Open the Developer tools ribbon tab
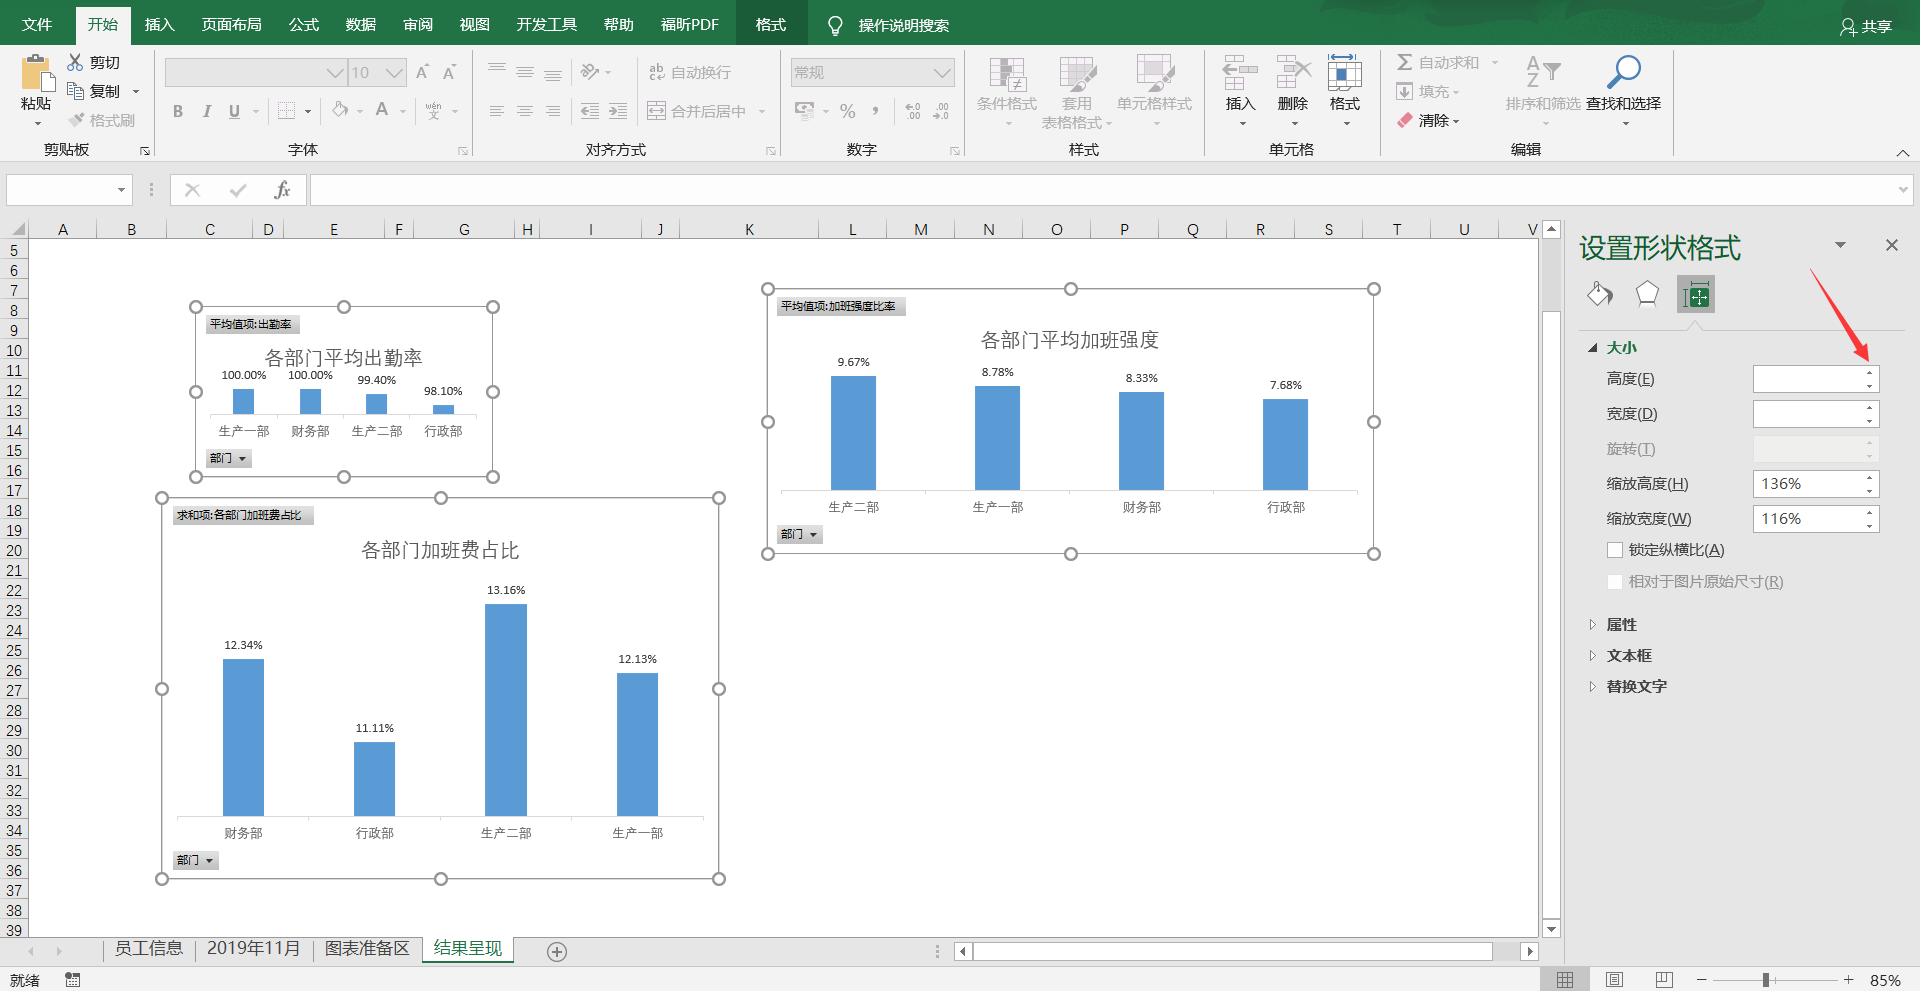Image resolution: width=1920 pixels, height=991 pixels. pyautogui.click(x=547, y=25)
